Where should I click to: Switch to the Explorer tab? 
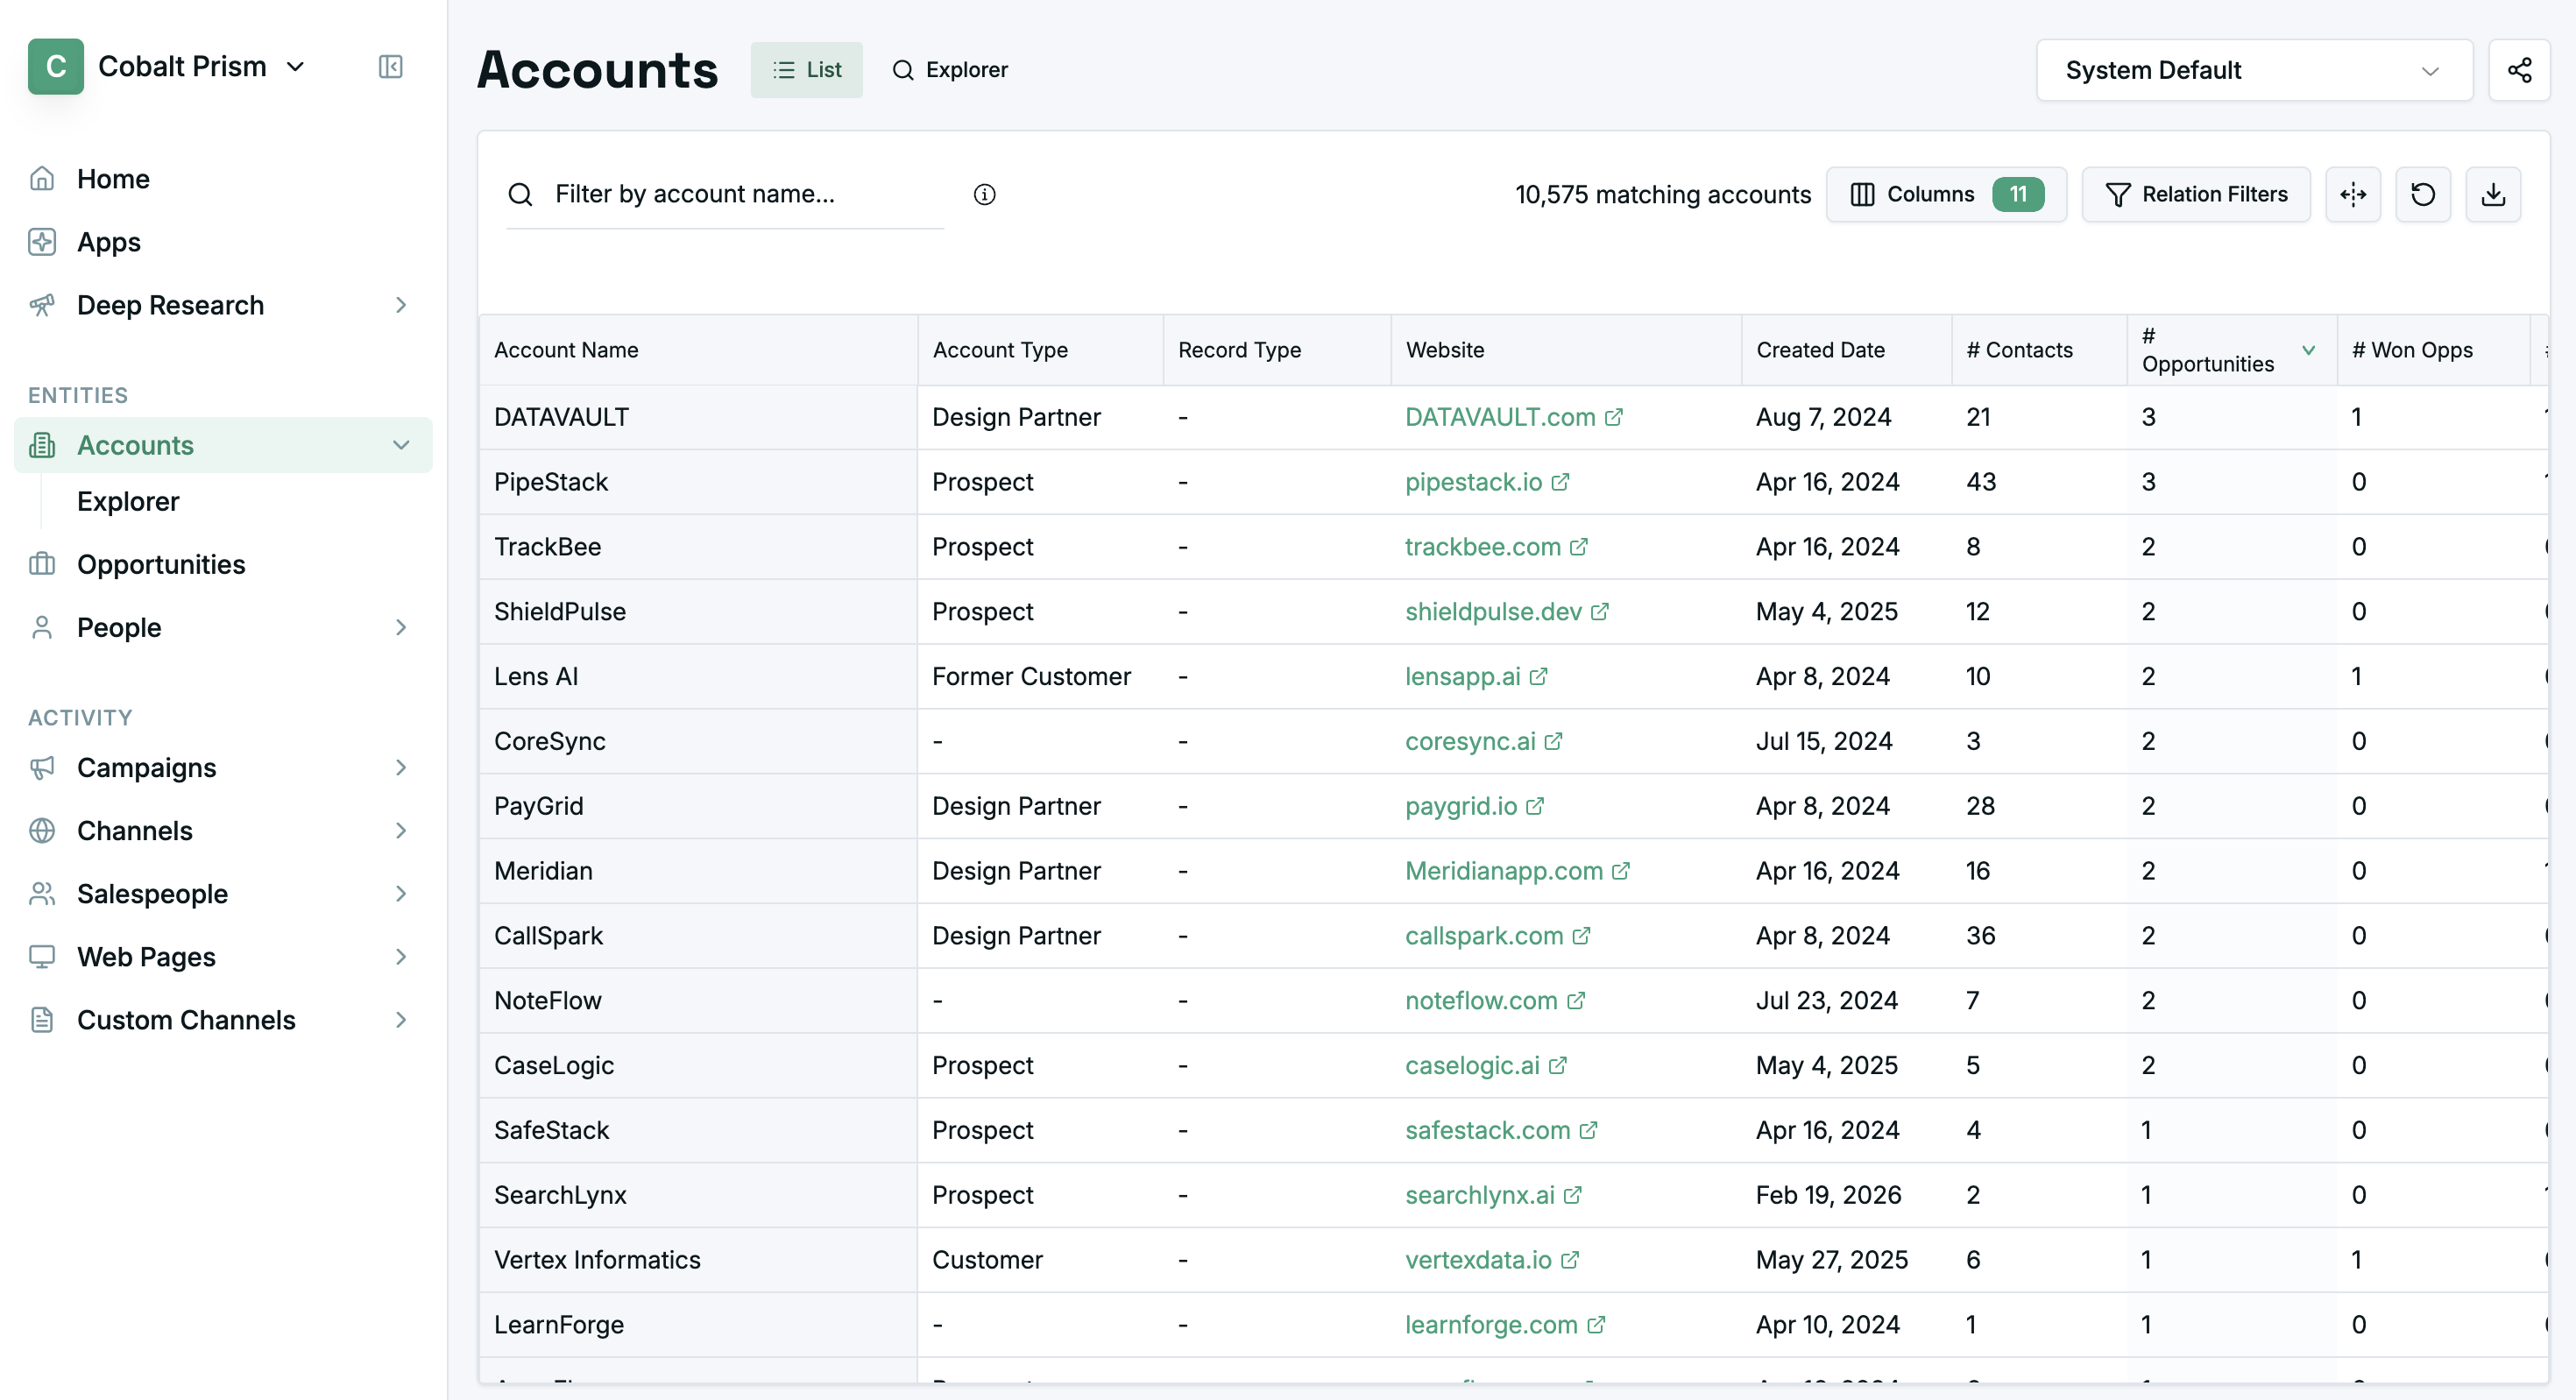[950, 70]
